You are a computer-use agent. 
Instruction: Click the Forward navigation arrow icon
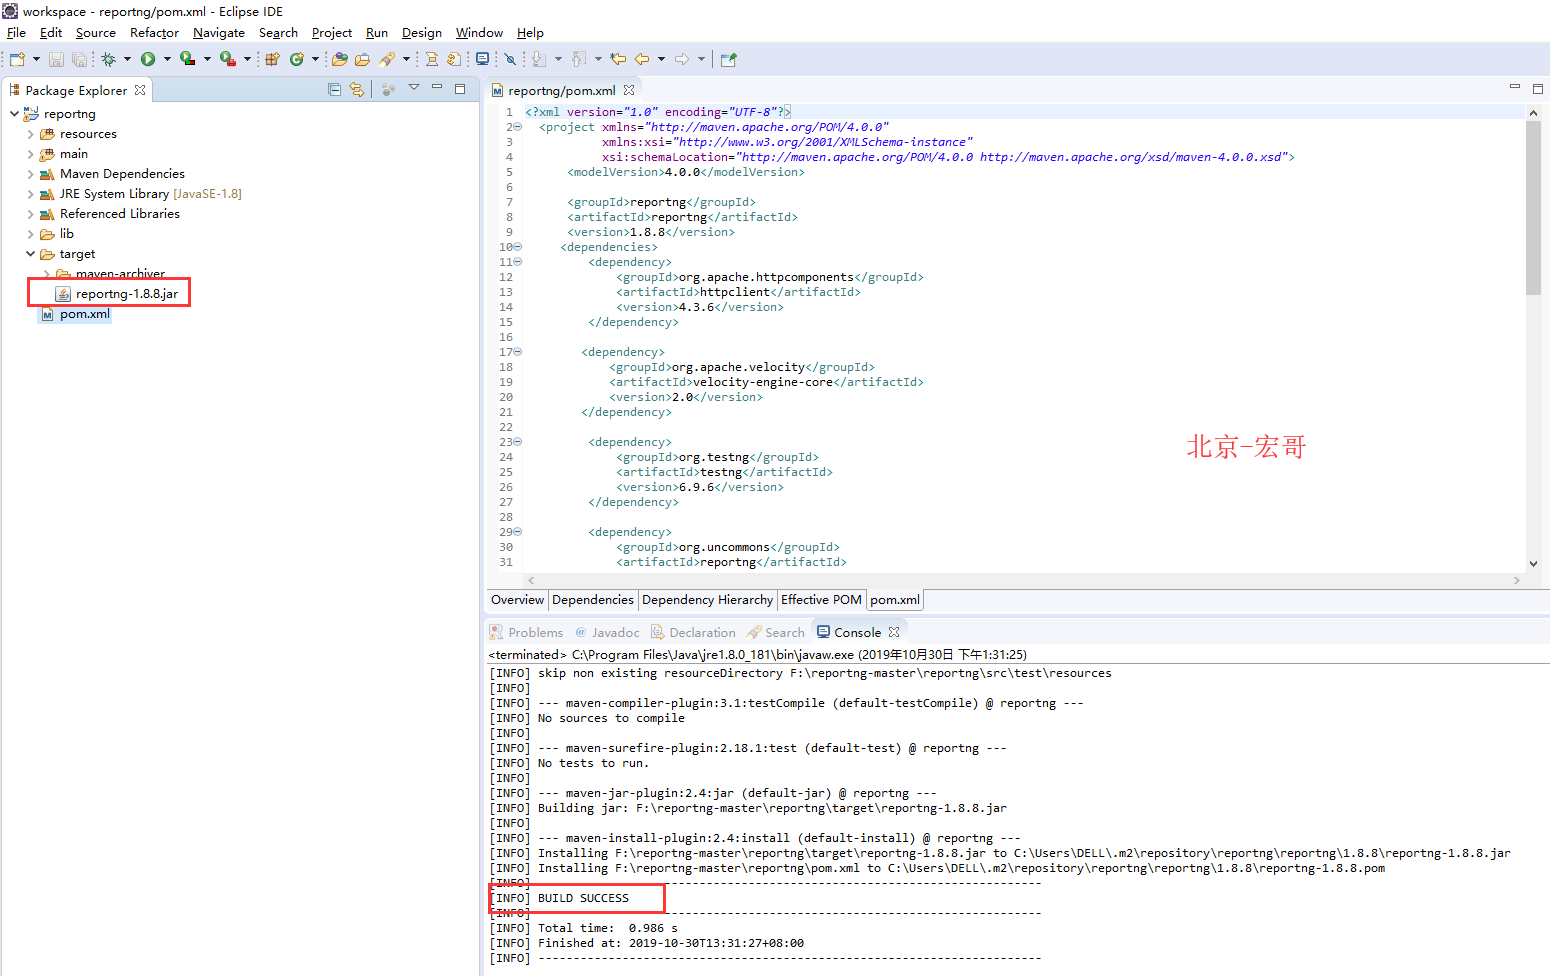[682, 59]
